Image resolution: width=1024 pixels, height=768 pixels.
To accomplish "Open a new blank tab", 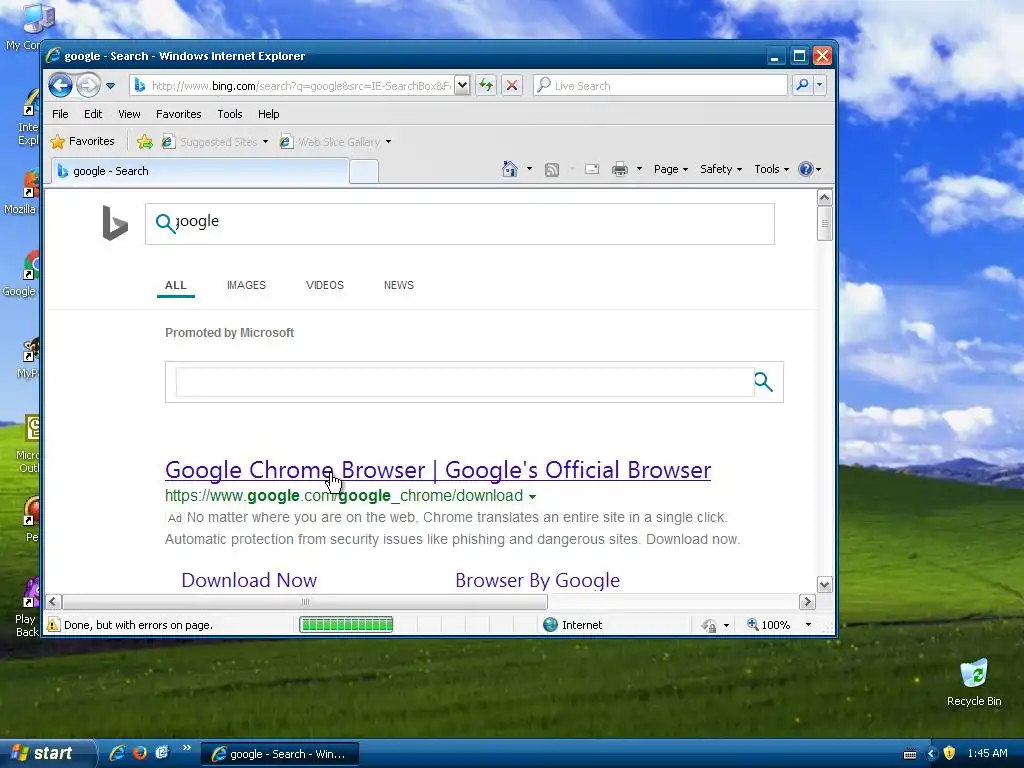I will (x=364, y=172).
